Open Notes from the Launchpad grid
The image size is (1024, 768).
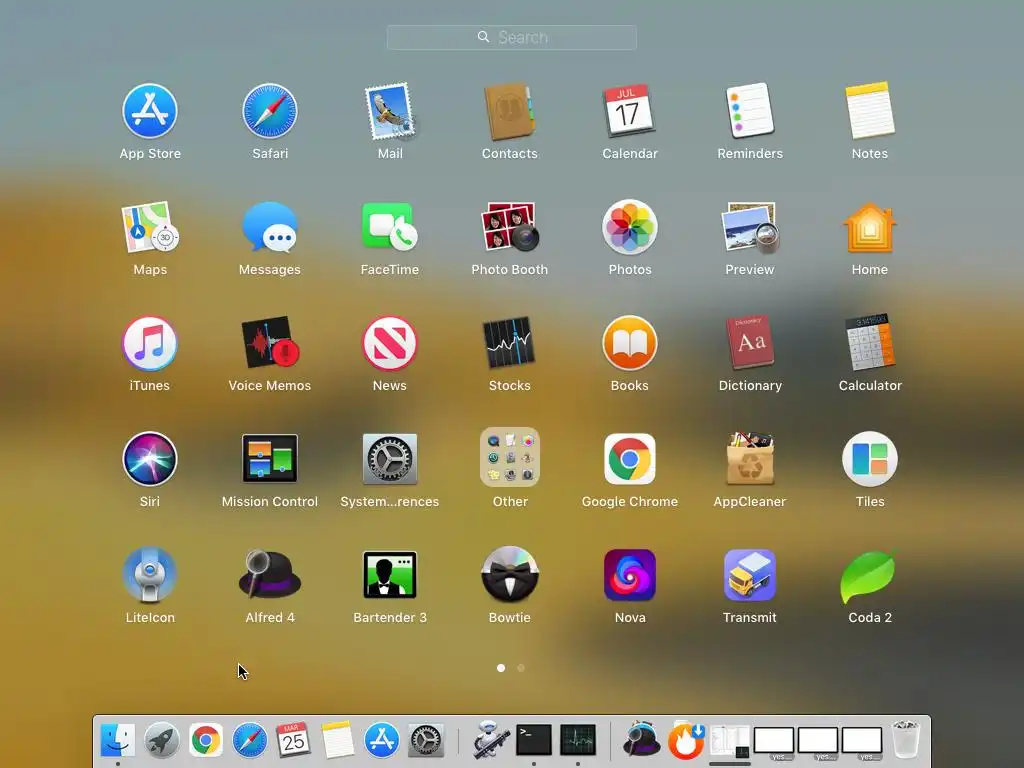(870, 111)
